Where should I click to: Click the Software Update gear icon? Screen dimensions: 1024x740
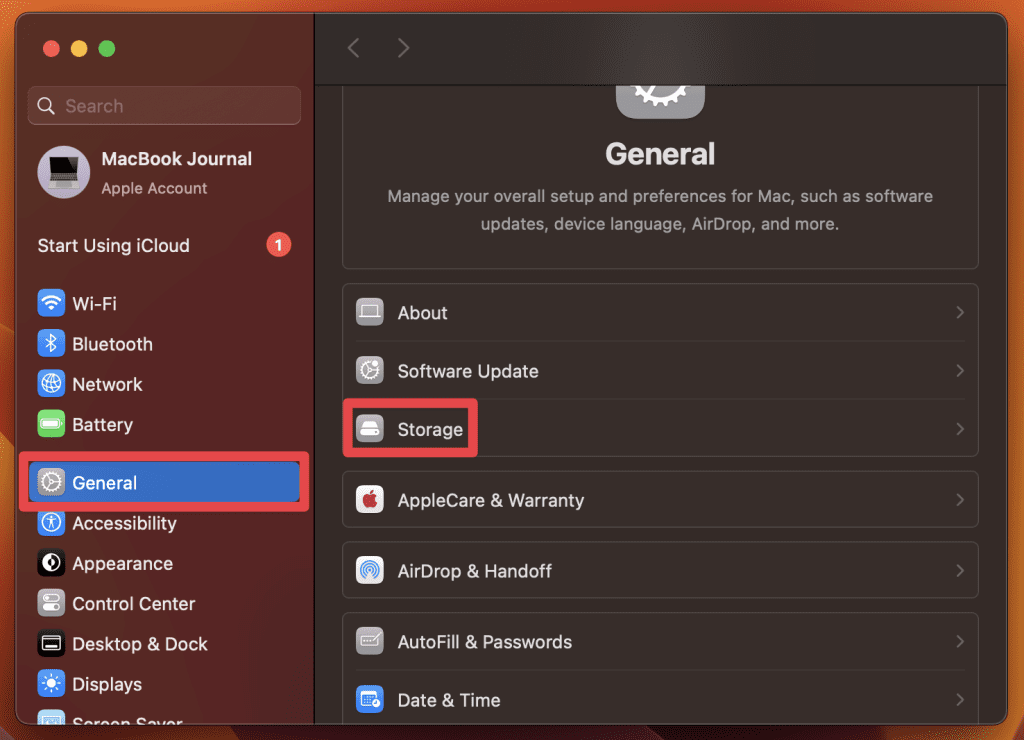pyautogui.click(x=370, y=370)
